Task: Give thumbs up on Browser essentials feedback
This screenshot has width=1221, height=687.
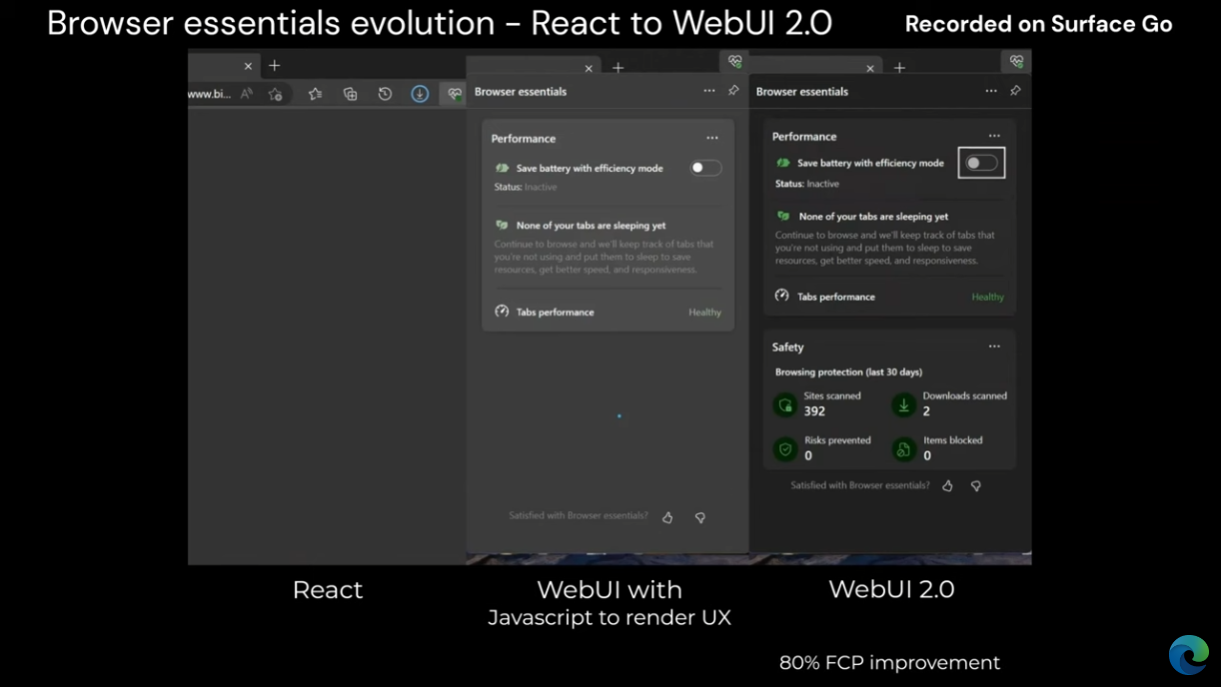Action: point(947,485)
